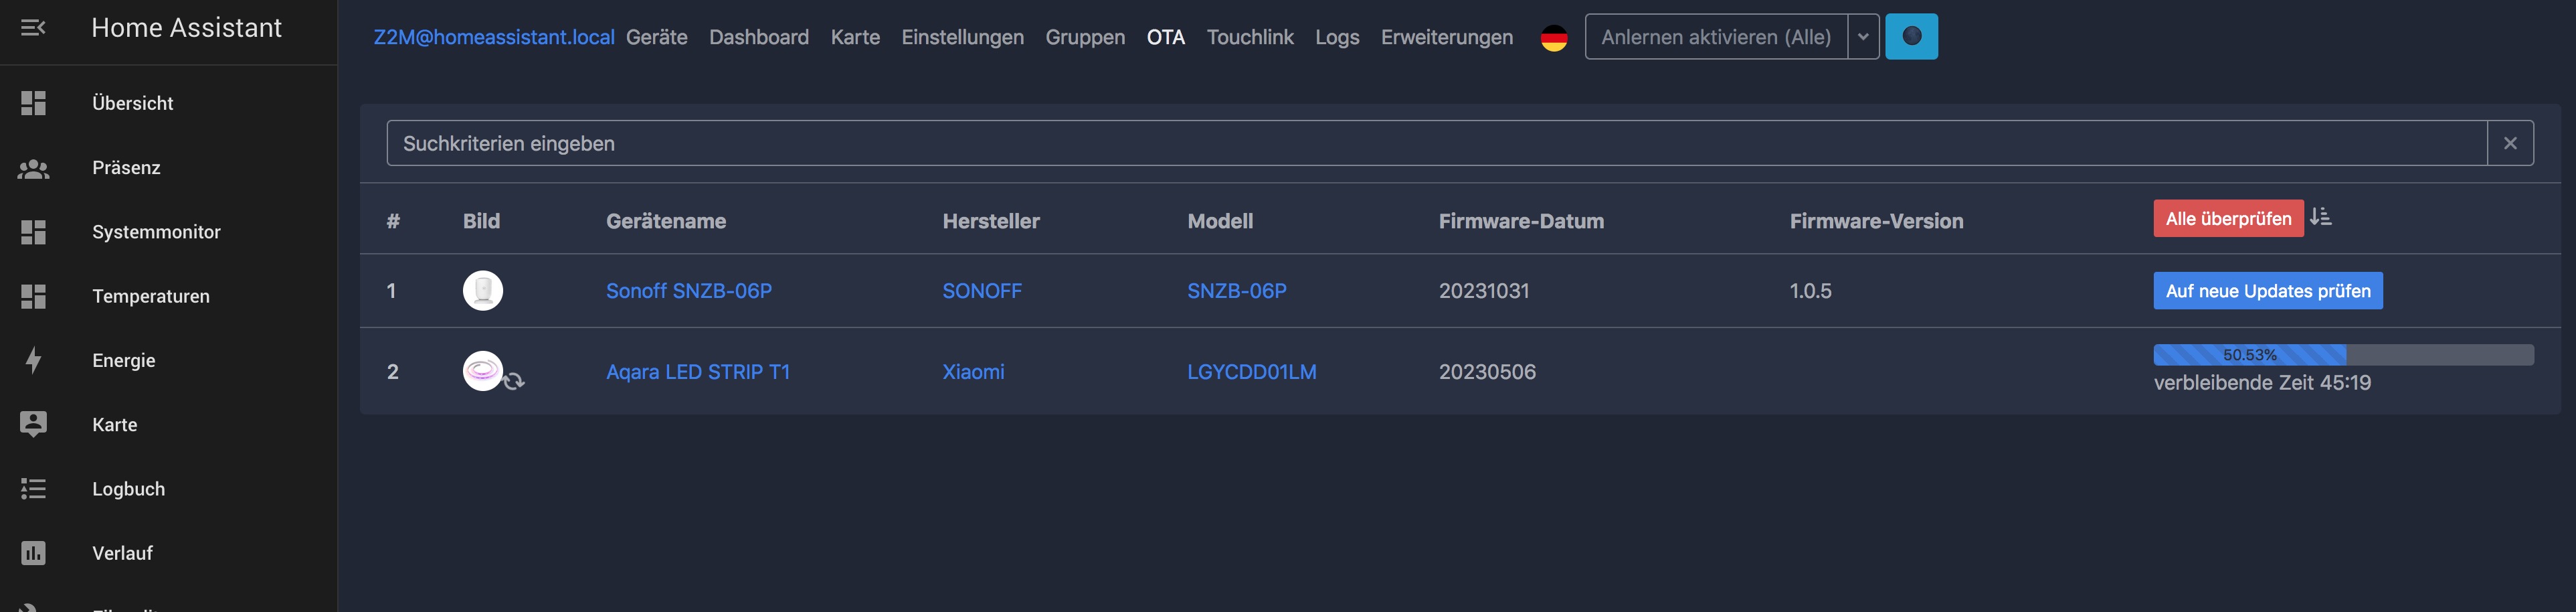
Task: Collapse the Home Assistant sidebar menu
Action: 33,28
